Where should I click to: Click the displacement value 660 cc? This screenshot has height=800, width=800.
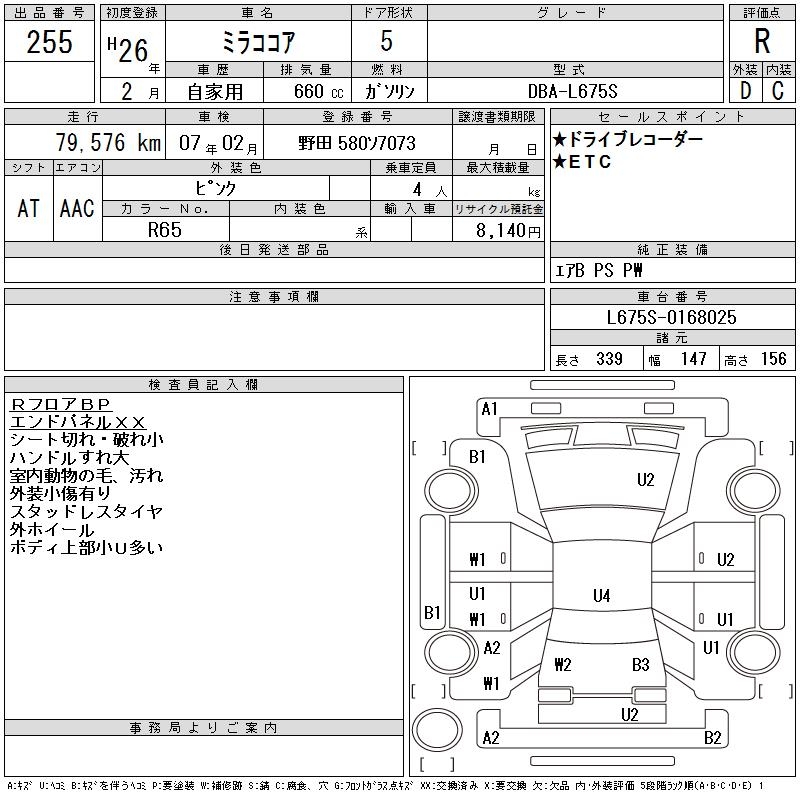pyautogui.click(x=318, y=91)
